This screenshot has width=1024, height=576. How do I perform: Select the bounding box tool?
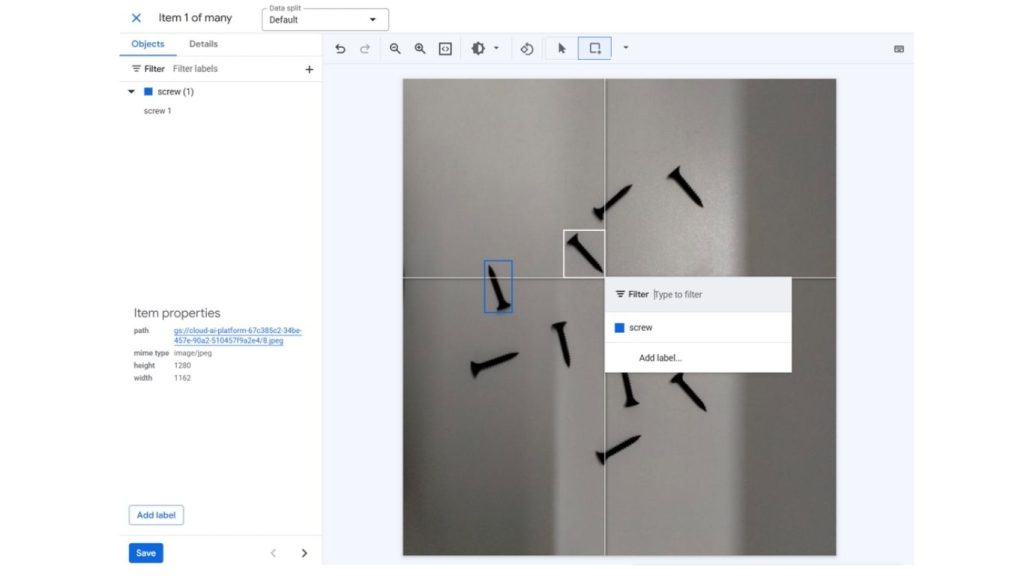(x=595, y=48)
